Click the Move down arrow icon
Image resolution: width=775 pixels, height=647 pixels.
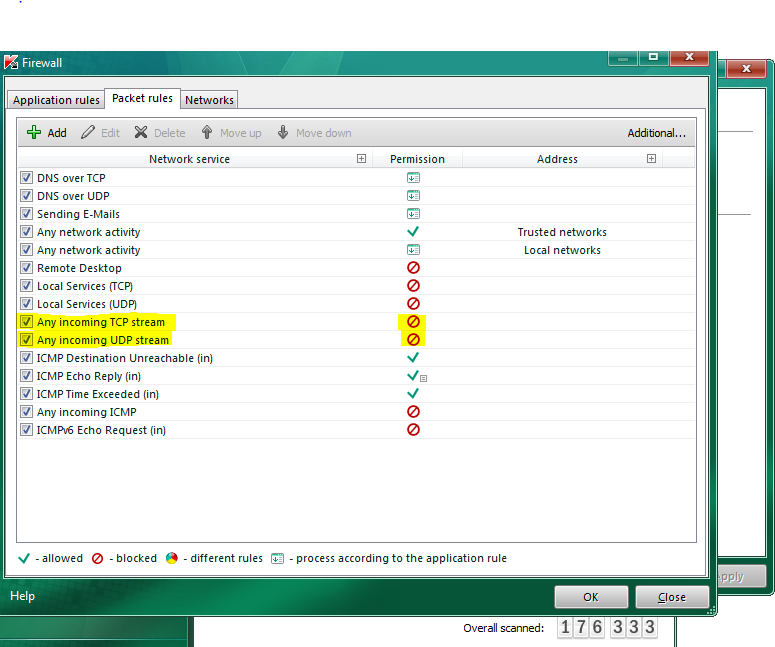point(283,132)
